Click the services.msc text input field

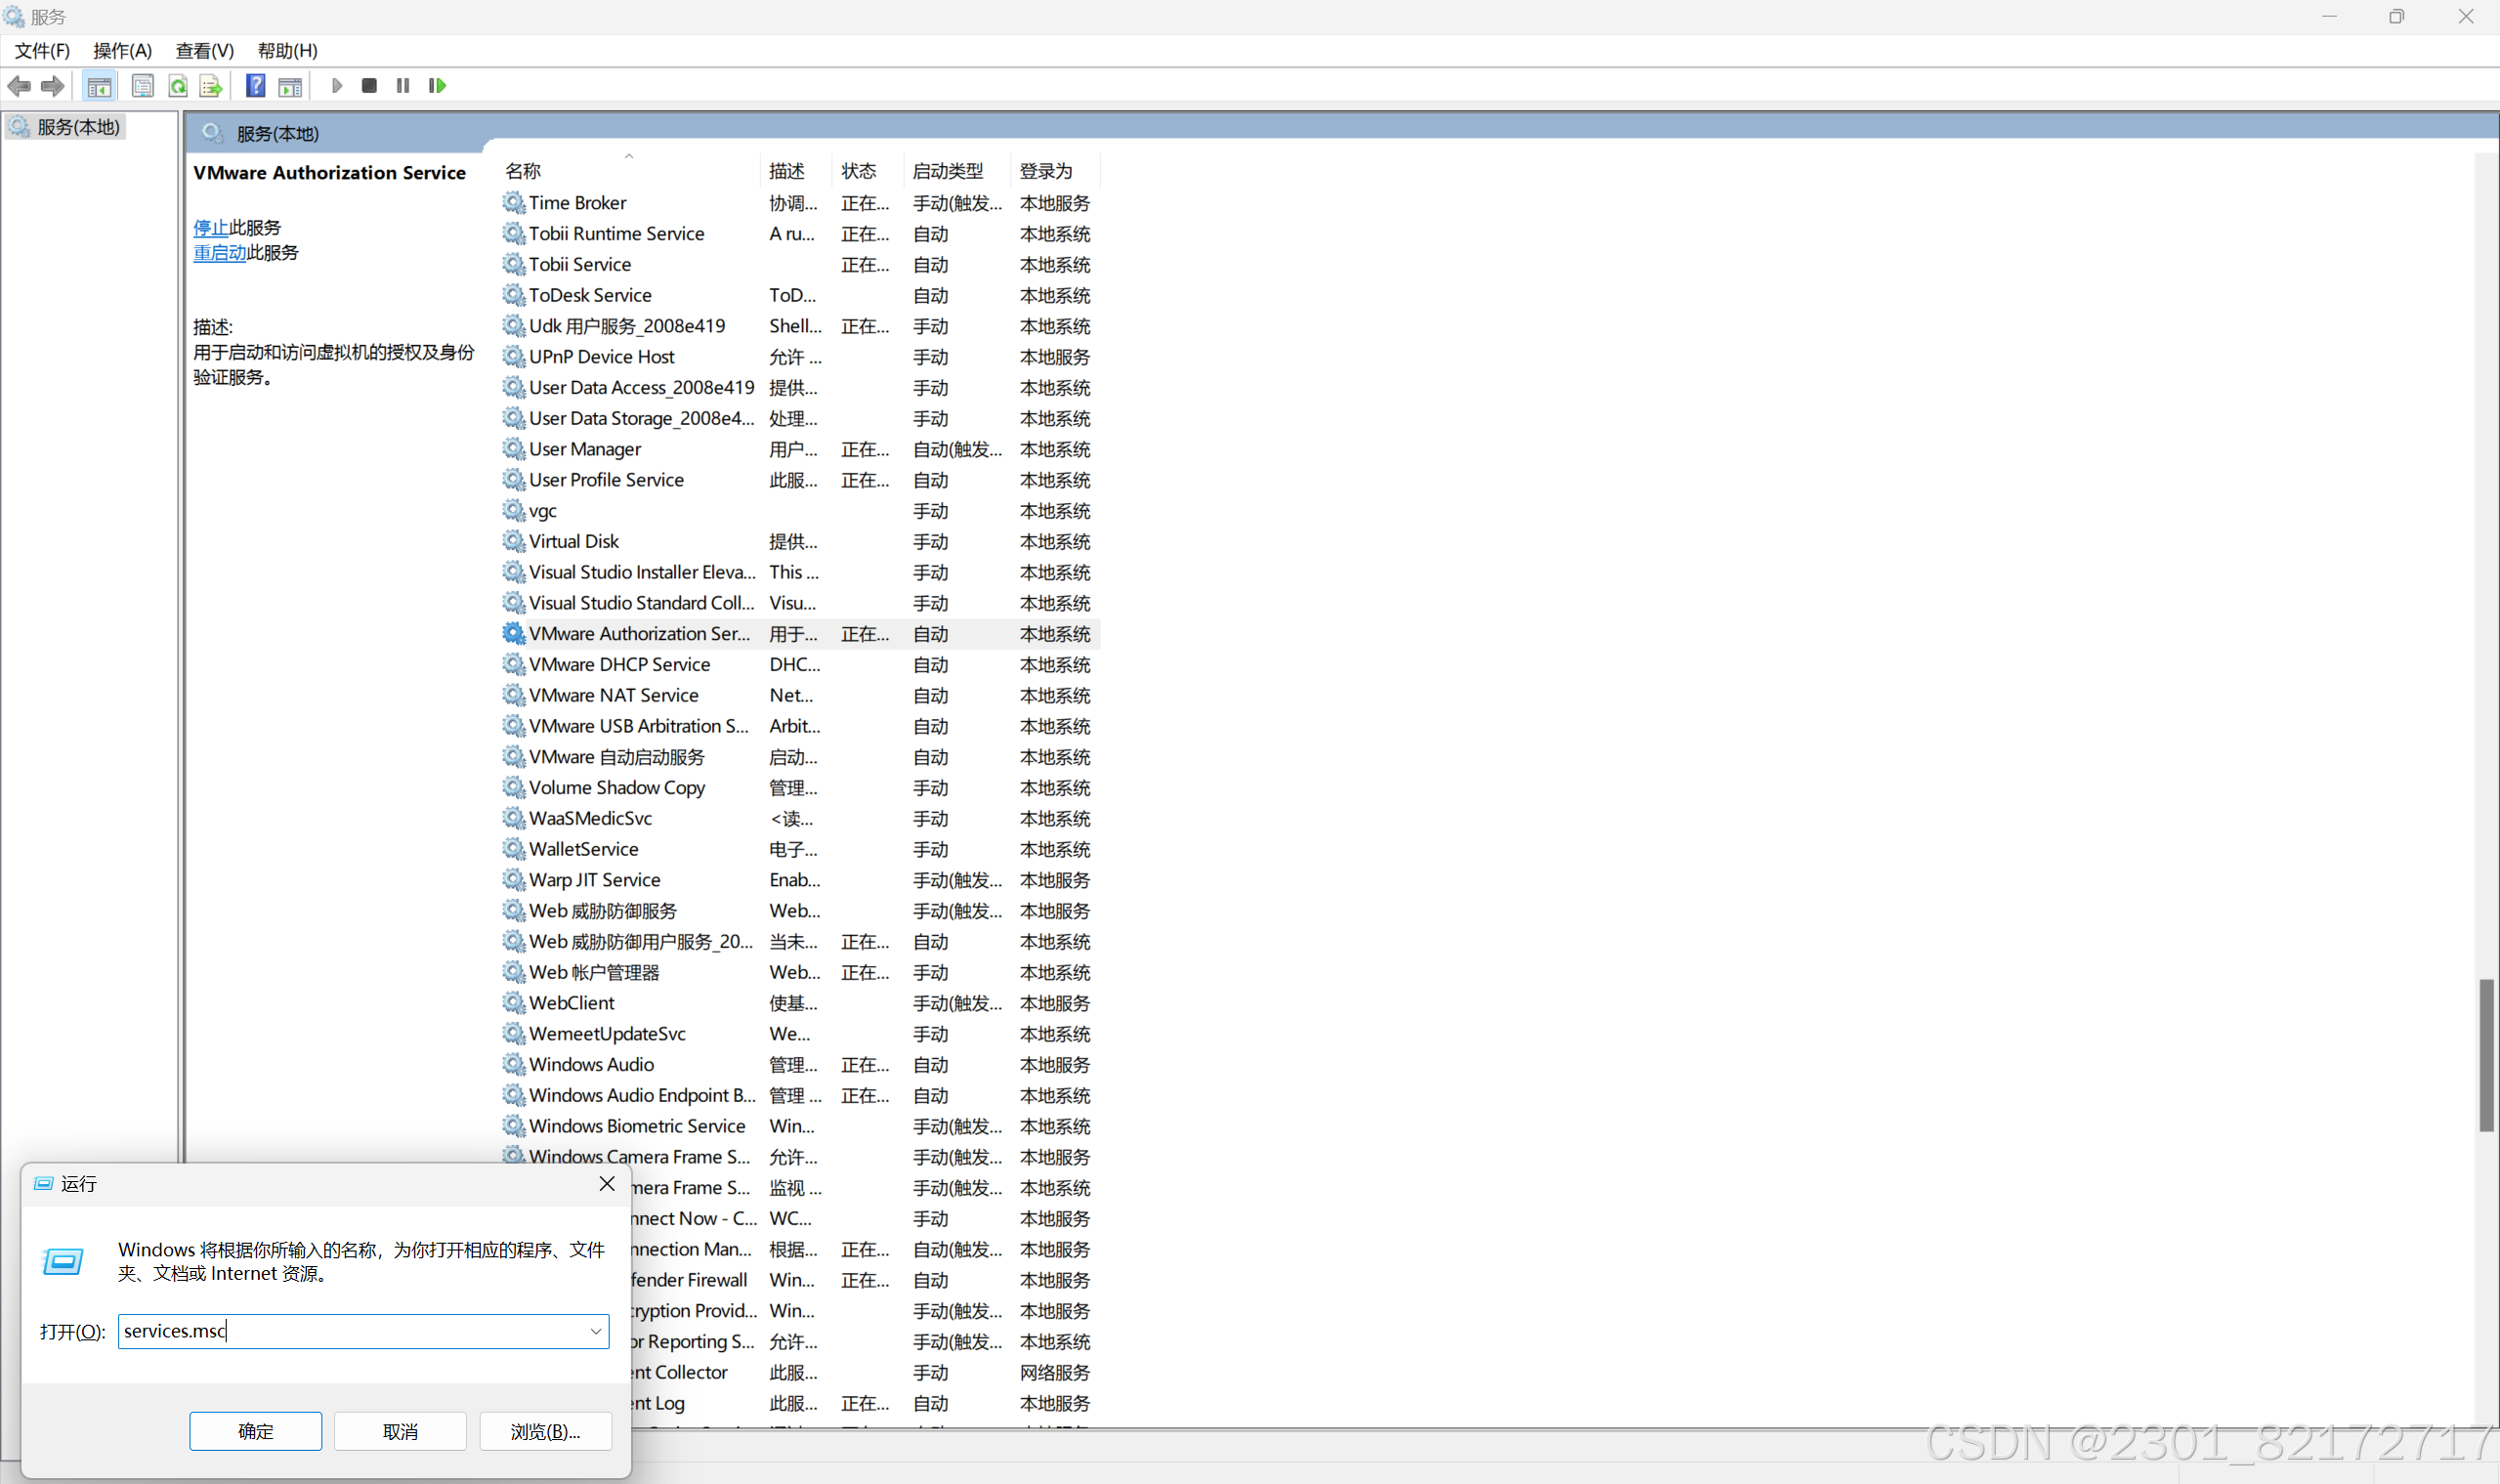350,1331
